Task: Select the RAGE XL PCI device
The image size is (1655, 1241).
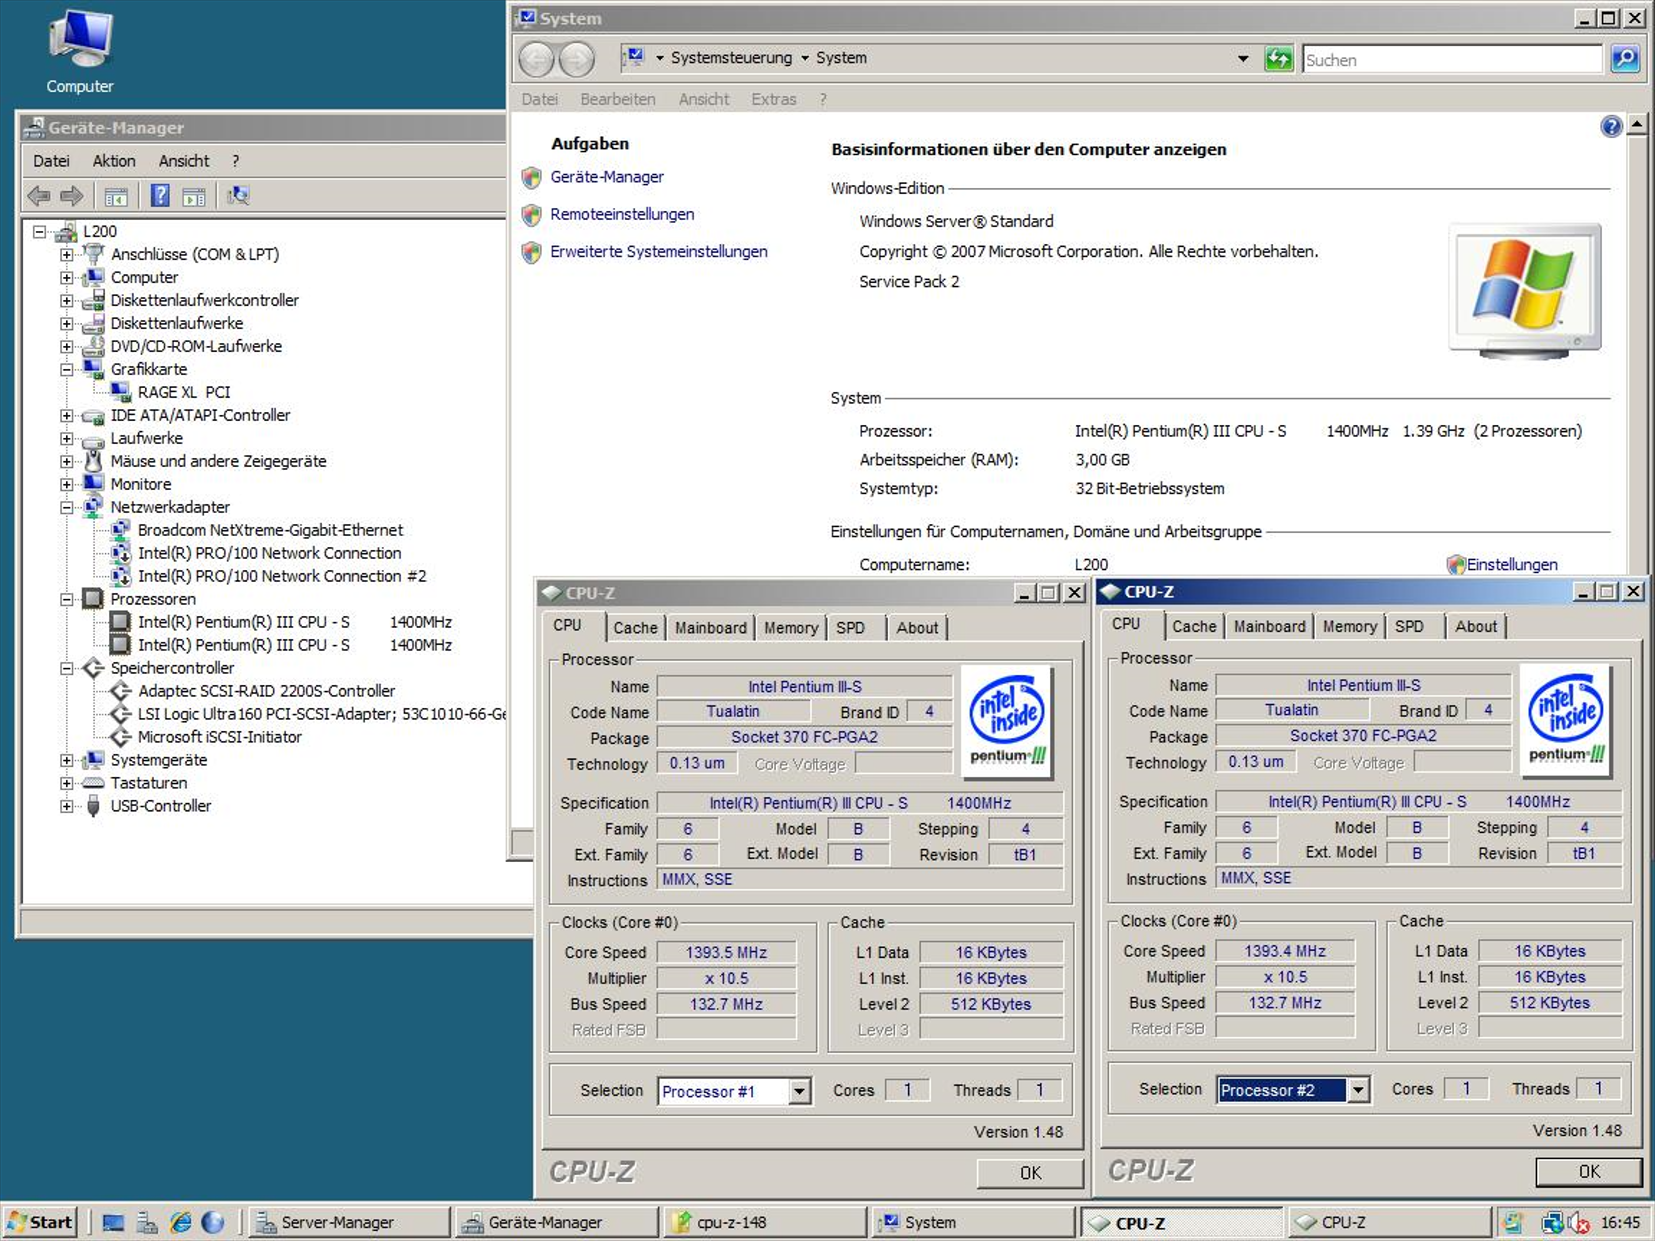Action: pyautogui.click(x=184, y=393)
